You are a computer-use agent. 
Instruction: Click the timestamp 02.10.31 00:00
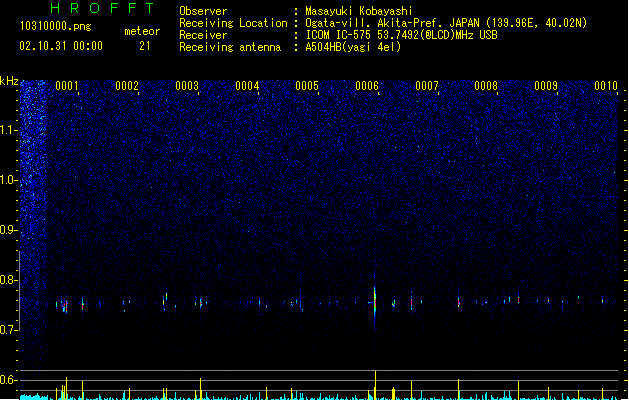click(61, 46)
